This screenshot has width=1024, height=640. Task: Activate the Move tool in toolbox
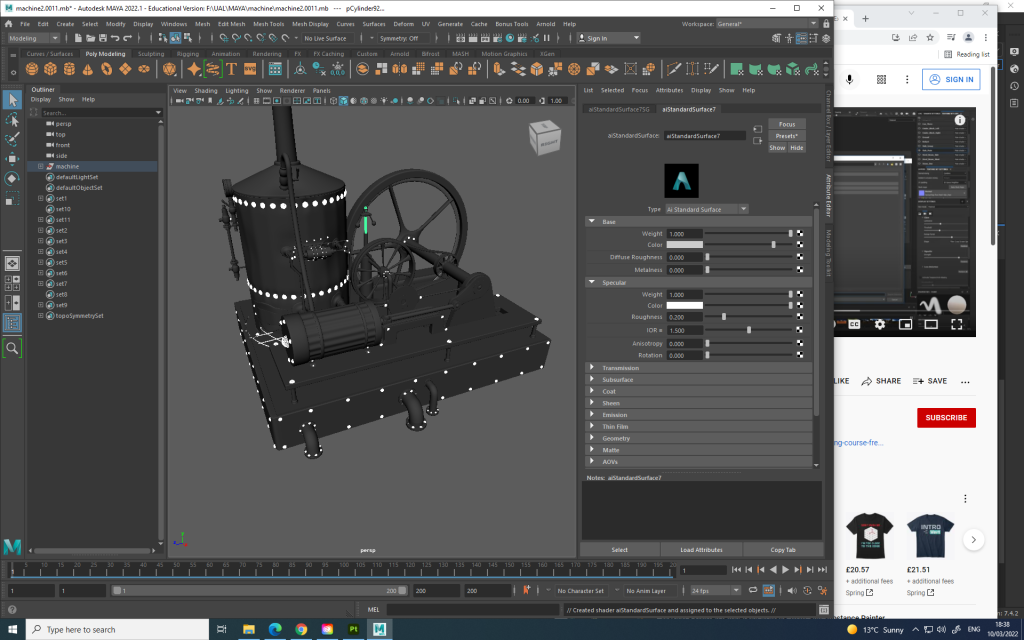pos(12,159)
